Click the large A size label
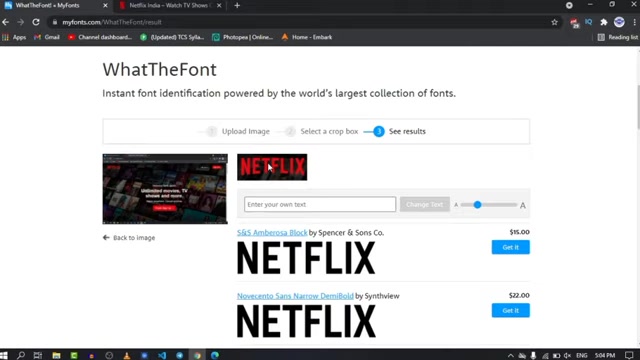 [x=523, y=205]
